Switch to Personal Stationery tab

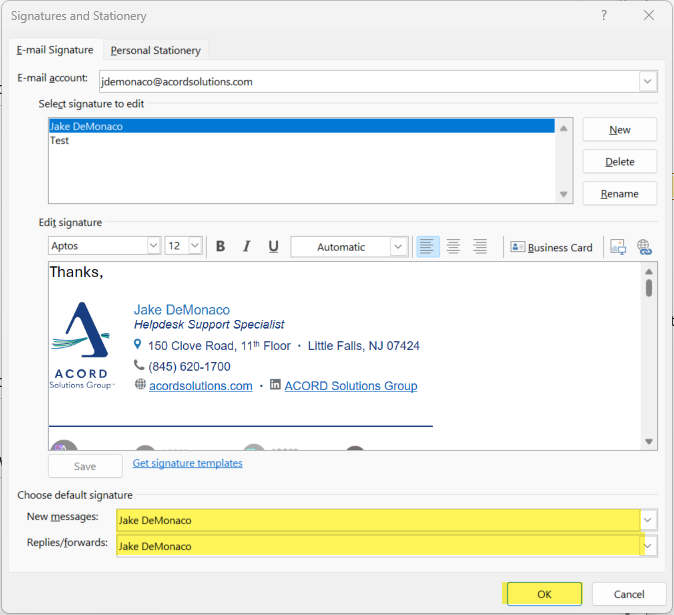point(155,50)
